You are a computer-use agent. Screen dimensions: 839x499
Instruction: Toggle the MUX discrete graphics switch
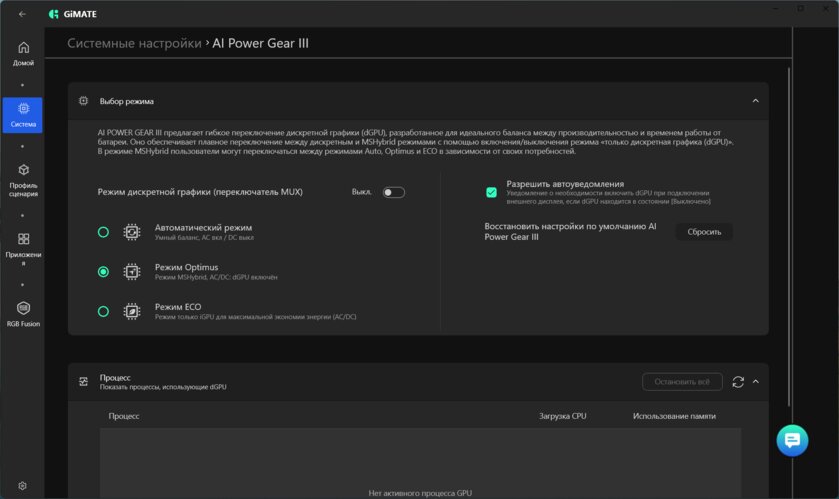coord(394,192)
